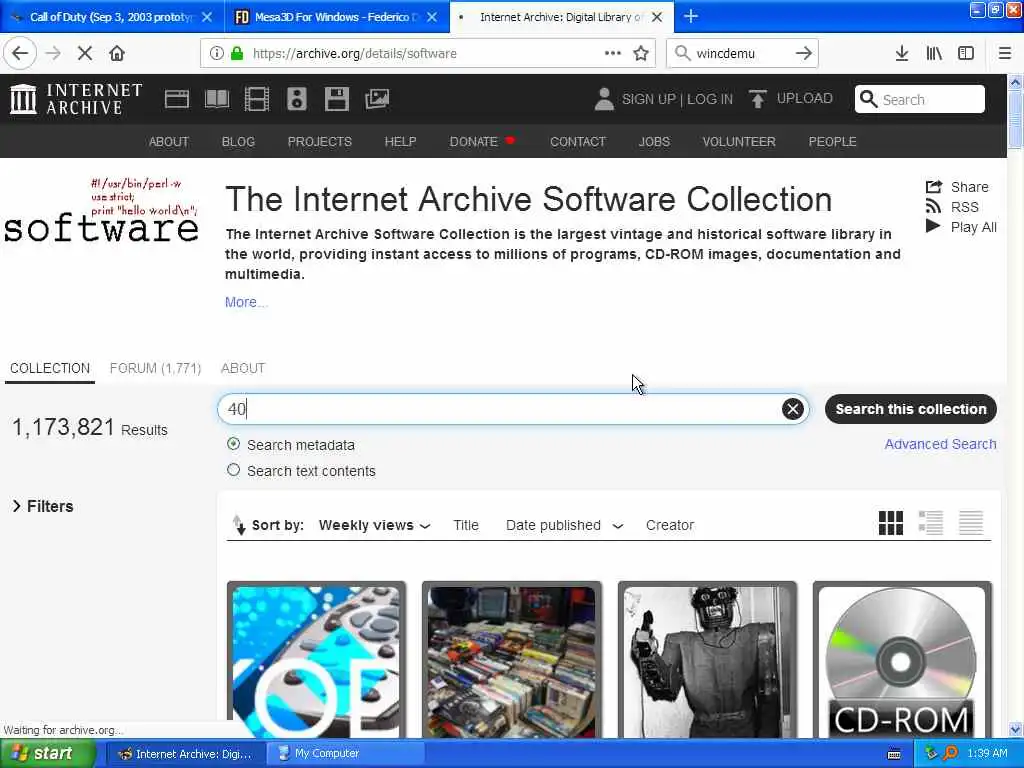This screenshot has height=768, width=1024.
Task: Open the Advanced Search link
Action: (940, 444)
